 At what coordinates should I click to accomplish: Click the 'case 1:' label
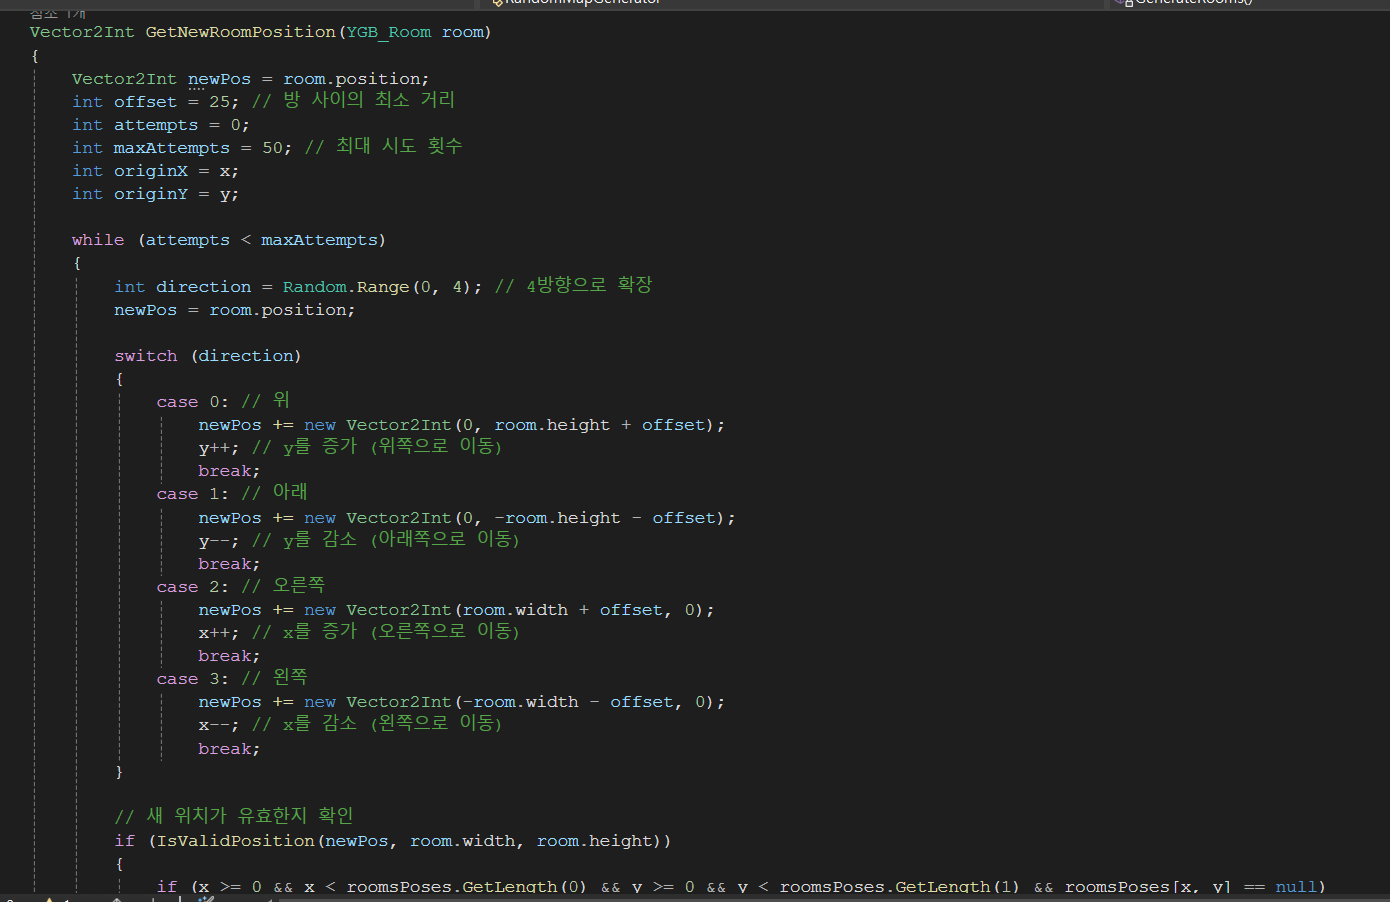pyautogui.click(x=193, y=494)
